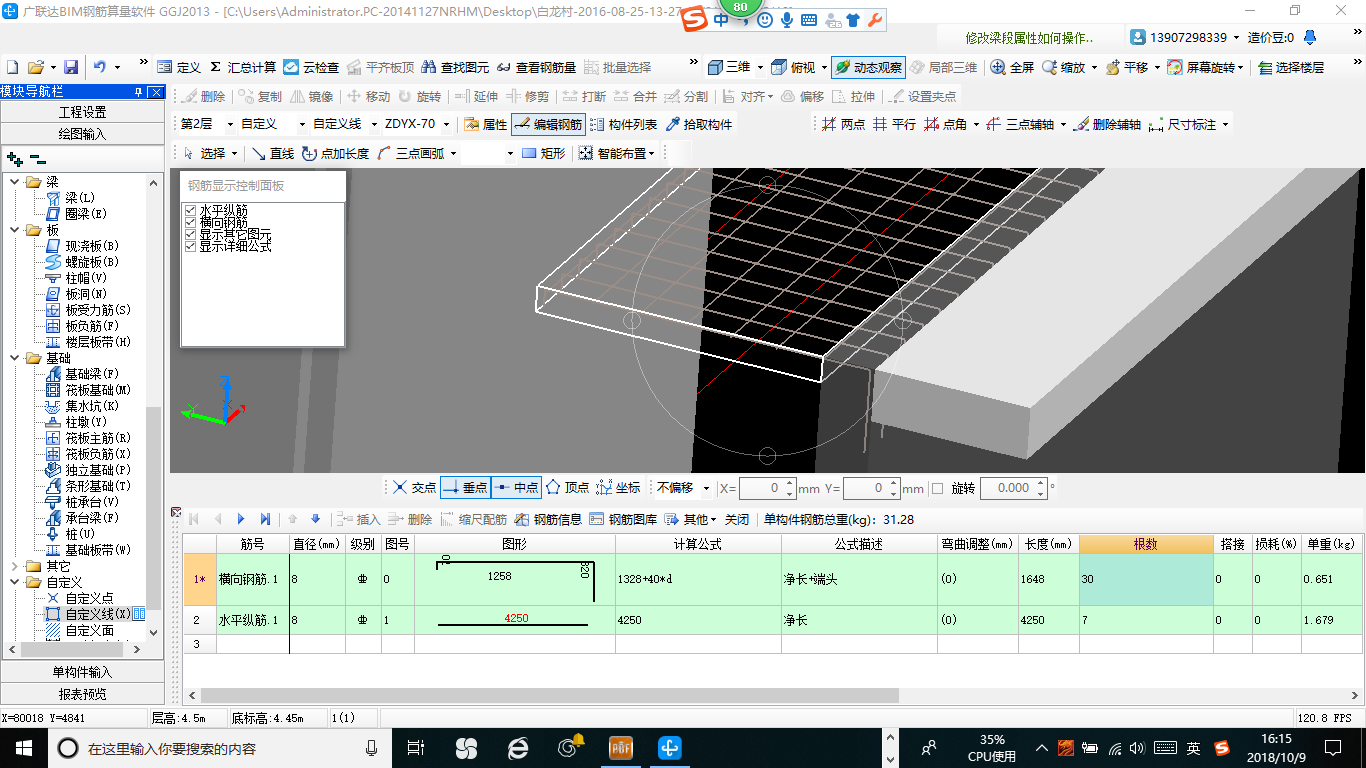Click the undo arrow icon
Screen dimensions: 1366x768
100,67
